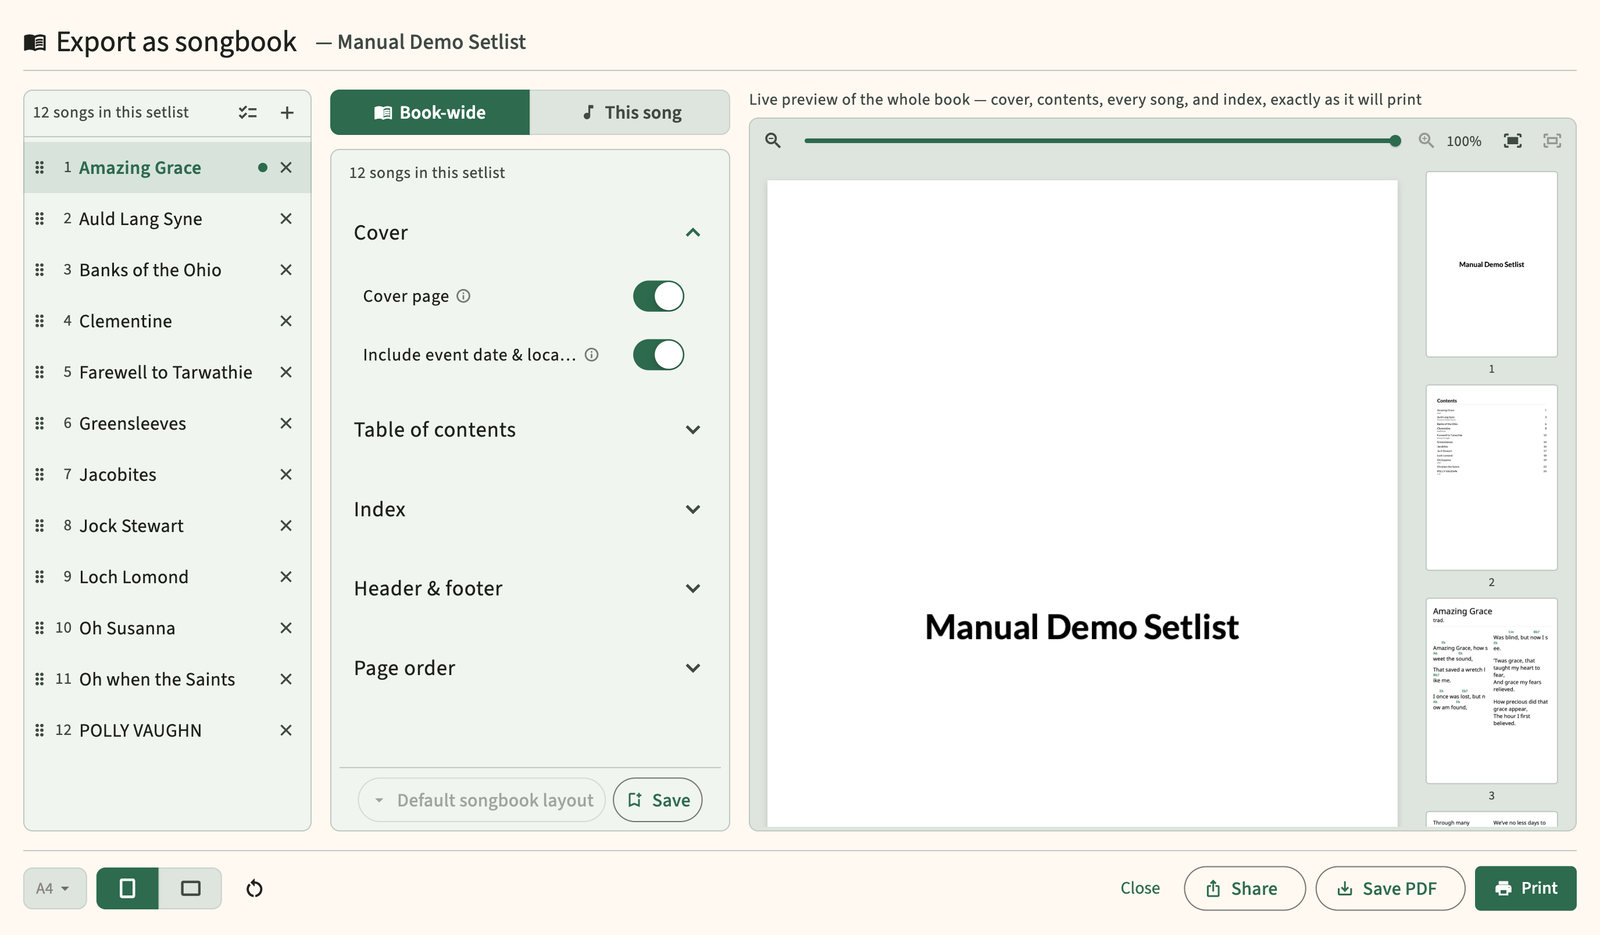The height and width of the screenshot is (935, 1600).
Task: Save the songbook layout
Action: [658, 800]
